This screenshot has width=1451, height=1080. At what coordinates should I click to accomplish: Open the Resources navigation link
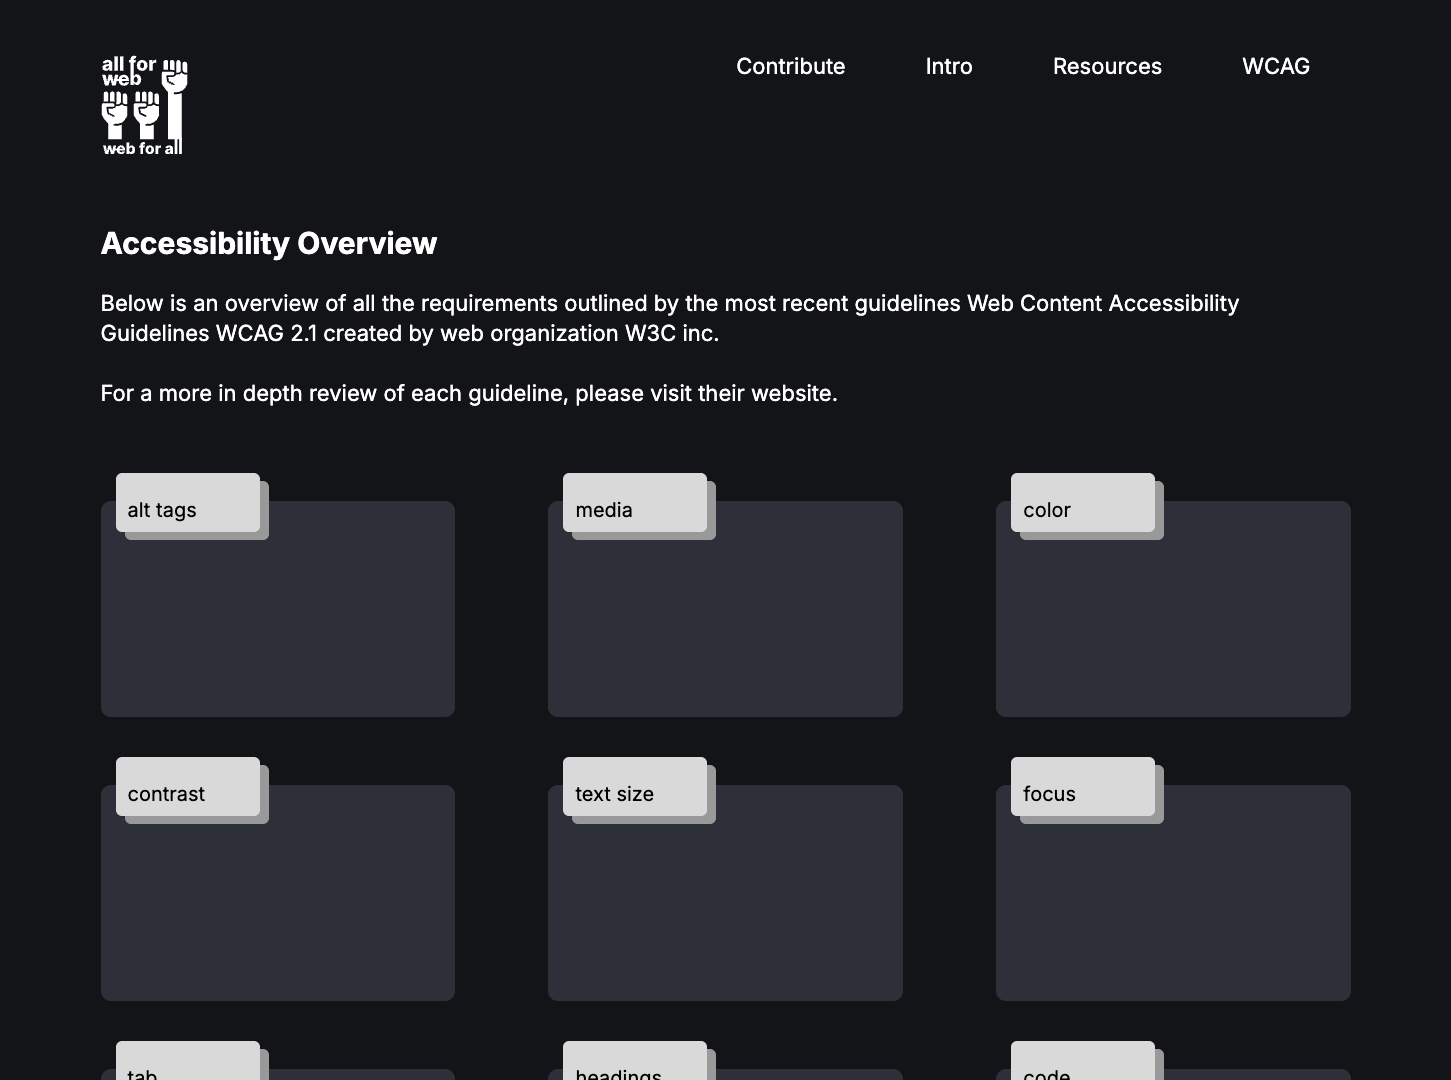(x=1107, y=66)
